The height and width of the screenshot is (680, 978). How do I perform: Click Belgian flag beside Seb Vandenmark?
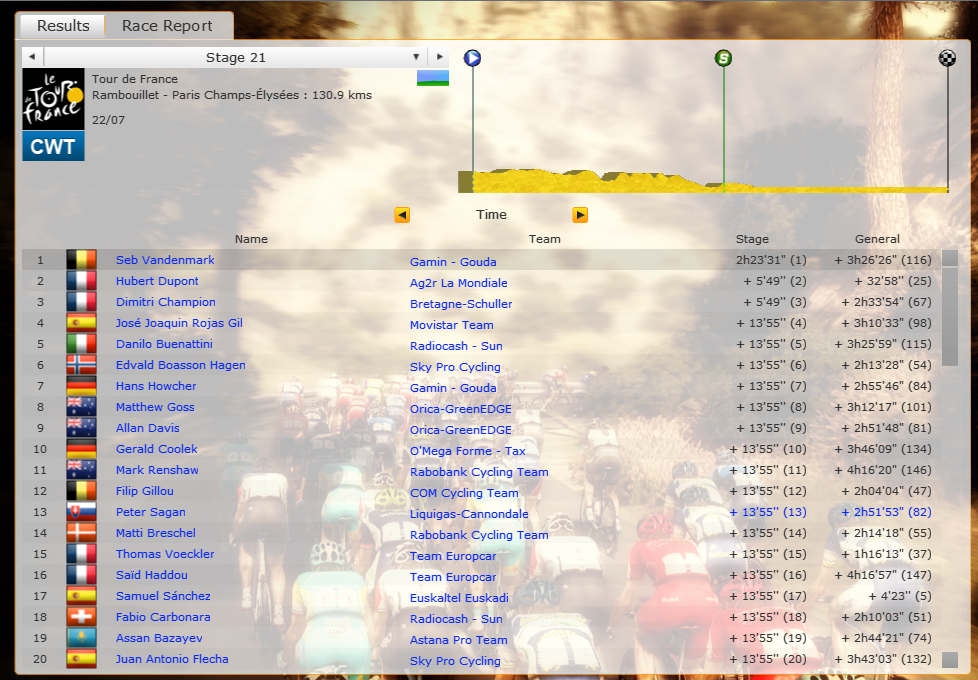coord(82,260)
